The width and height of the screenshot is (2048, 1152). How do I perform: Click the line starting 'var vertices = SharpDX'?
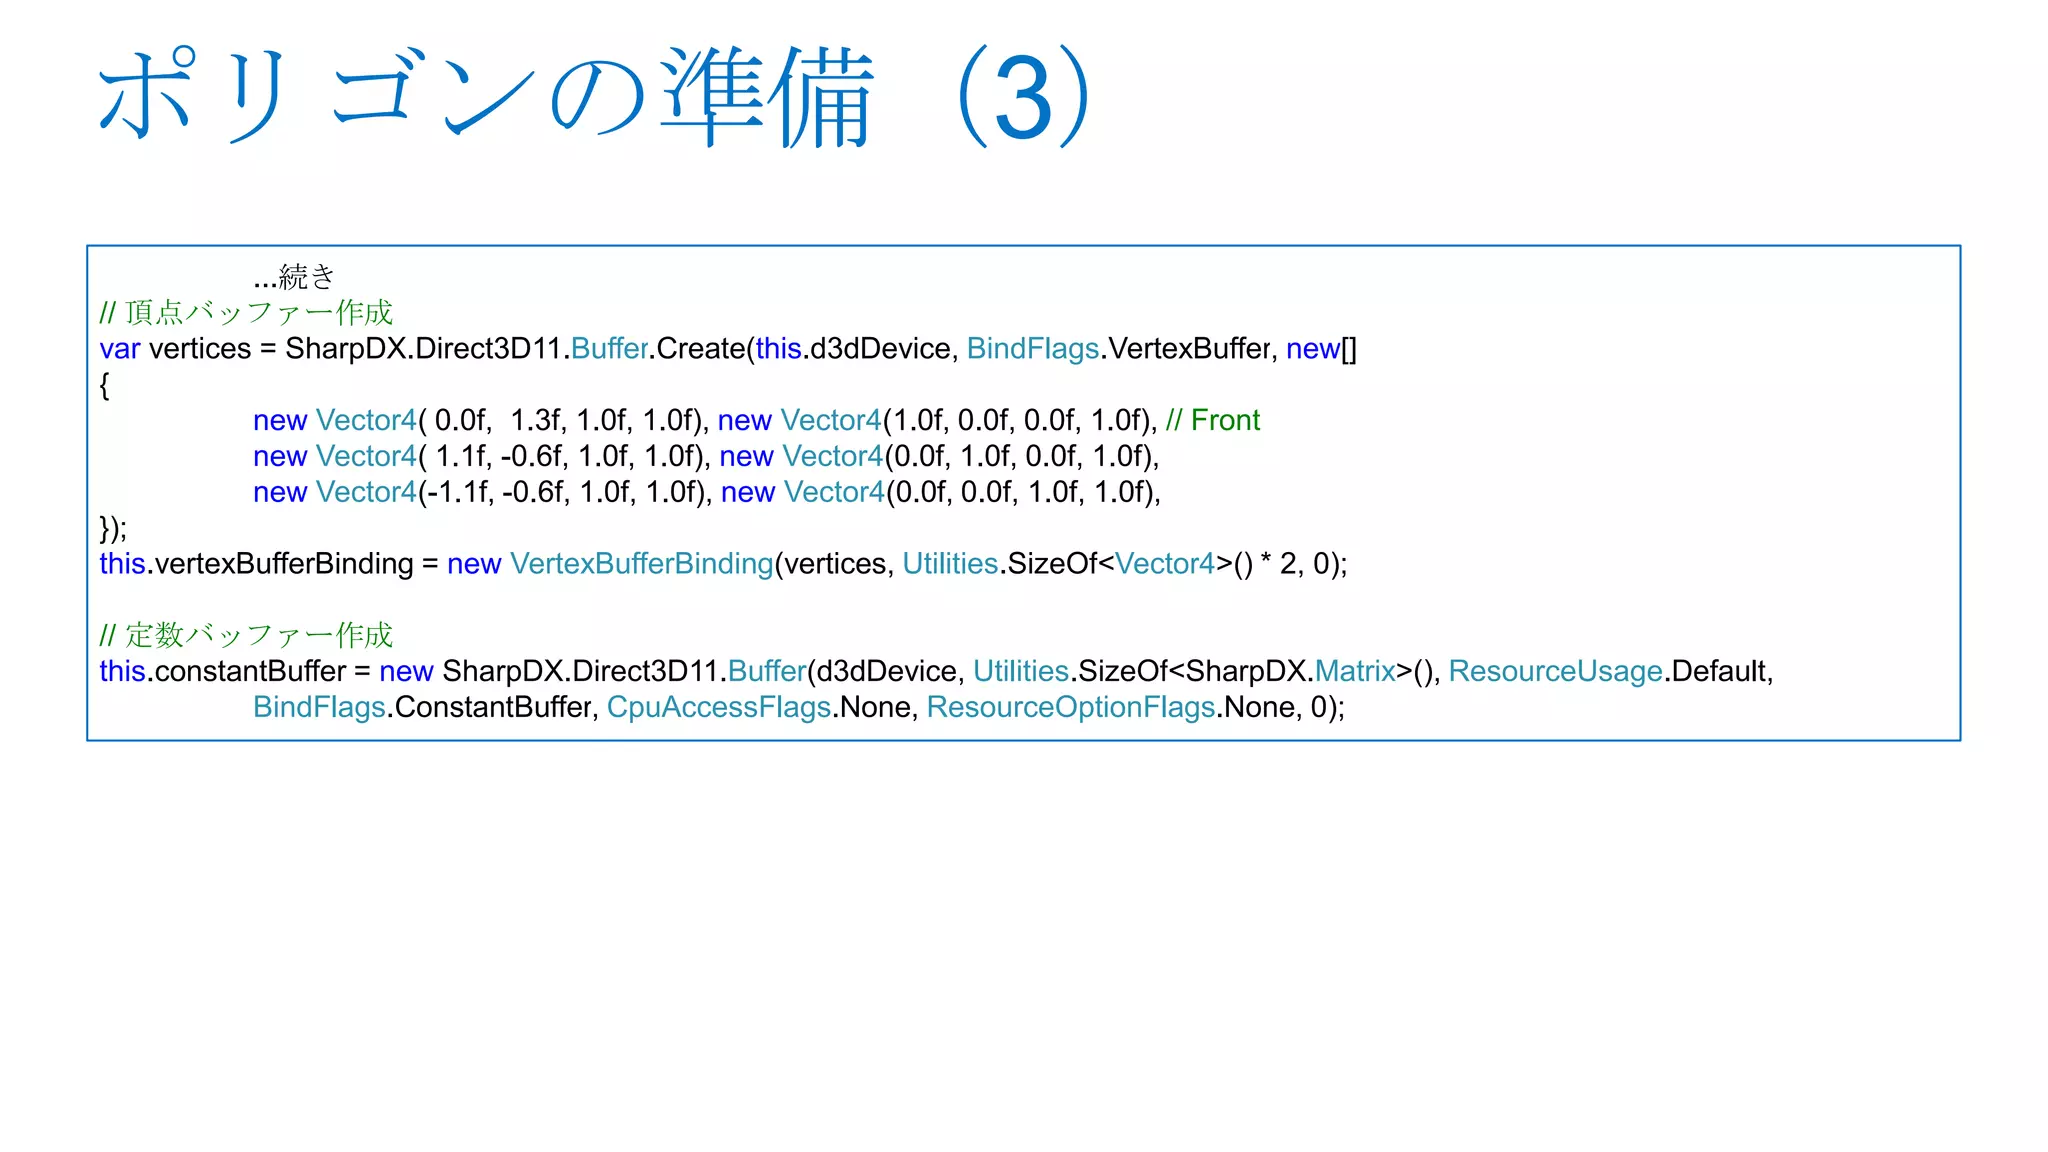coord(728,348)
